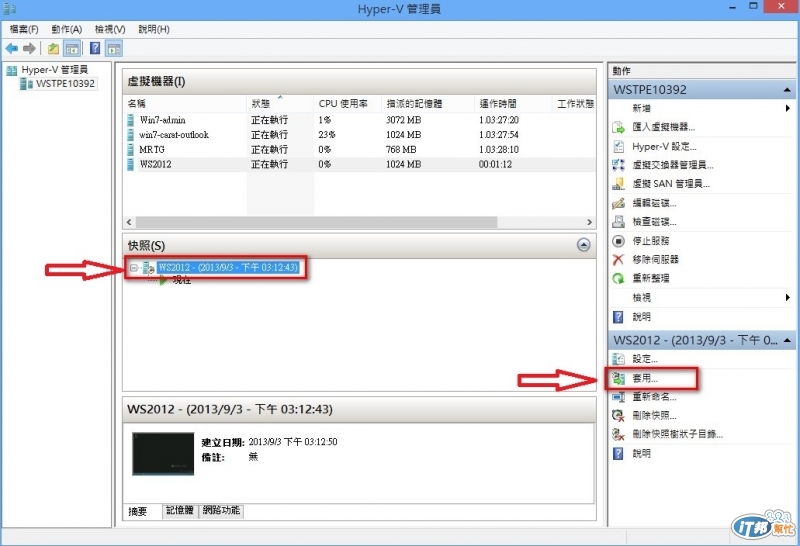Toggle the Action pane toolbar icon
The image size is (800, 546).
(x=114, y=48)
